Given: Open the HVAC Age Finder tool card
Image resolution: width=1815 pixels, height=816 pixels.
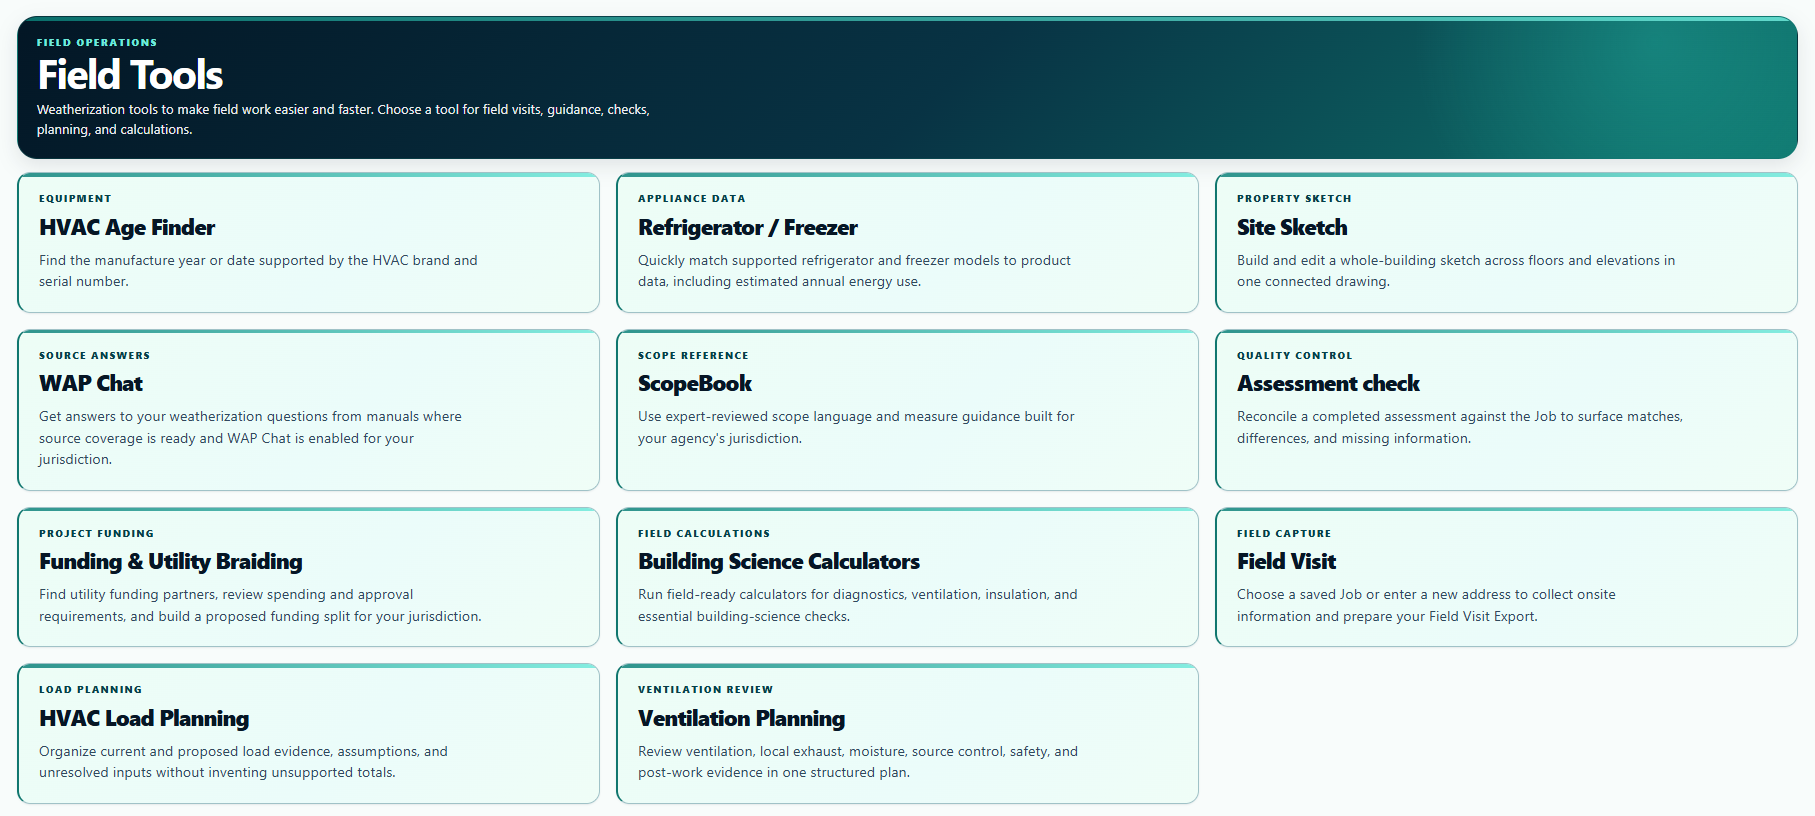Looking at the screenshot, I should click(308, 243).
